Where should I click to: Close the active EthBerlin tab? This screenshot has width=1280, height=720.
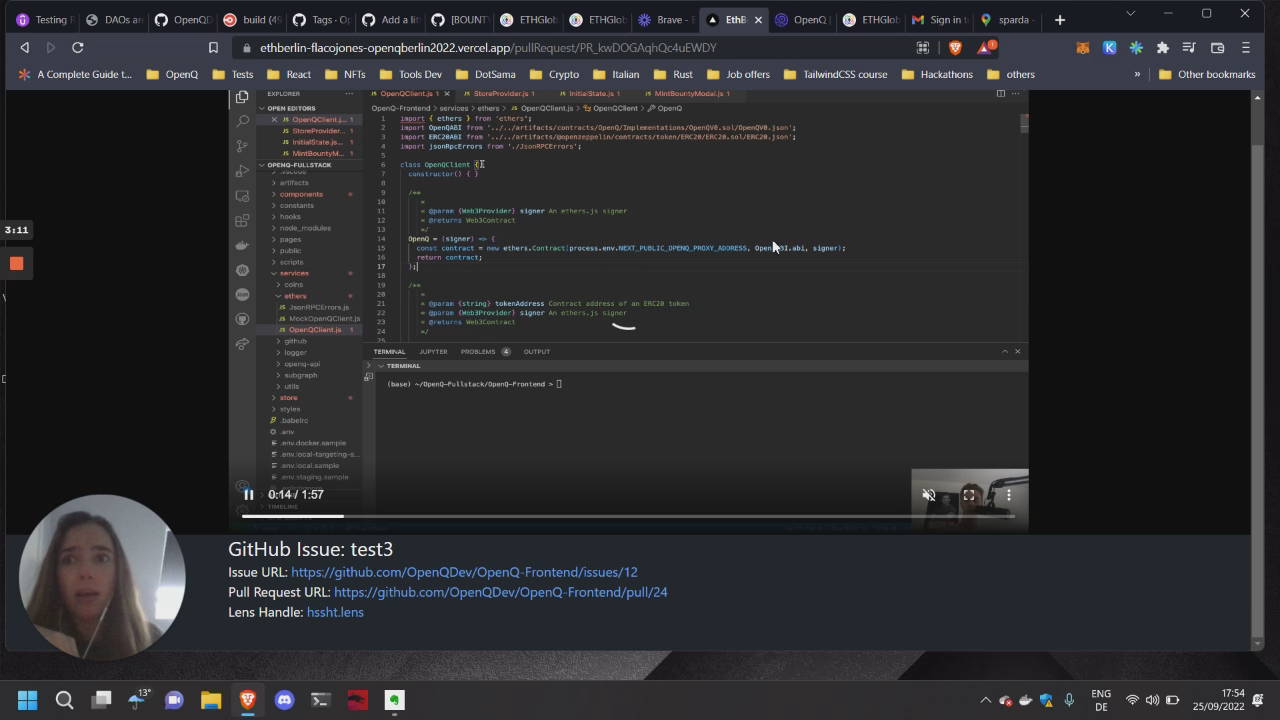click(x=758, y=19)
